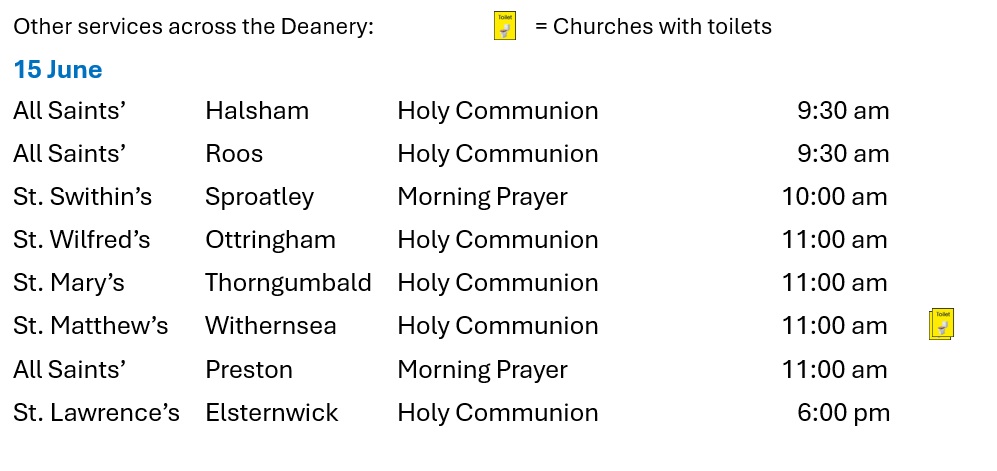Click St. Wilfred's church name
This screenshot has height=471, width=997.
82,240
